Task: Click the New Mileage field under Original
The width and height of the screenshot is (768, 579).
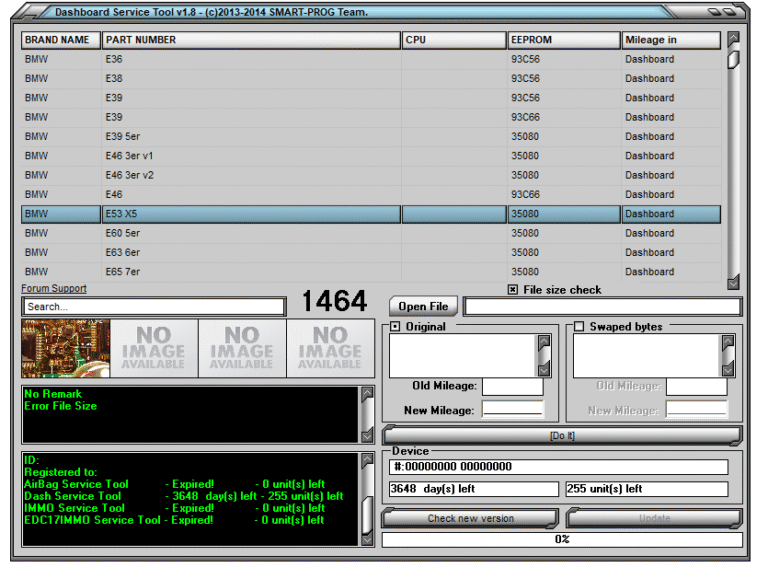Action: coord(512,410)
